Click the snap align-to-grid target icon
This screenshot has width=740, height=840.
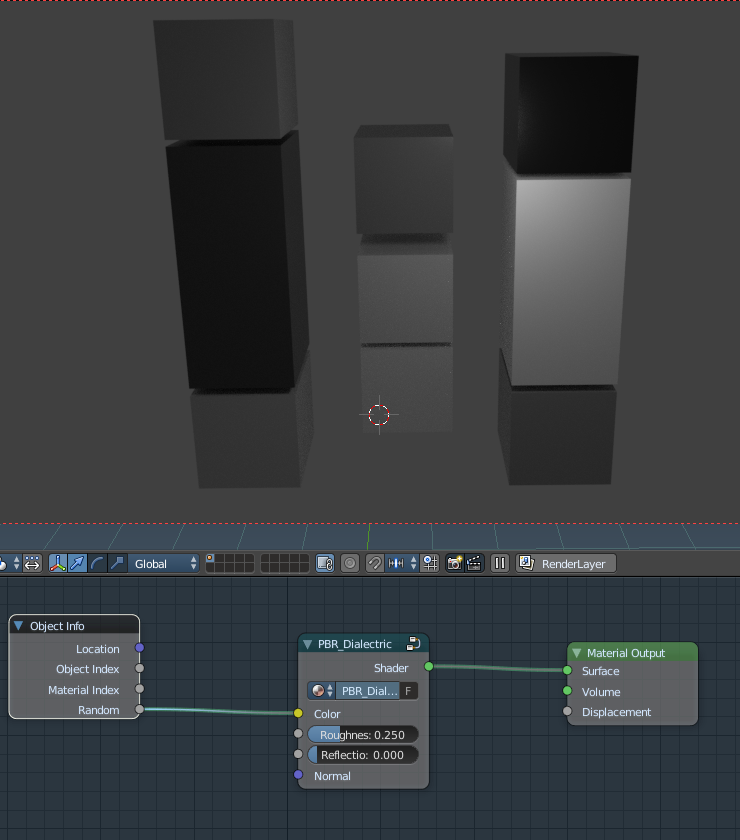click(x=430, y=564)
